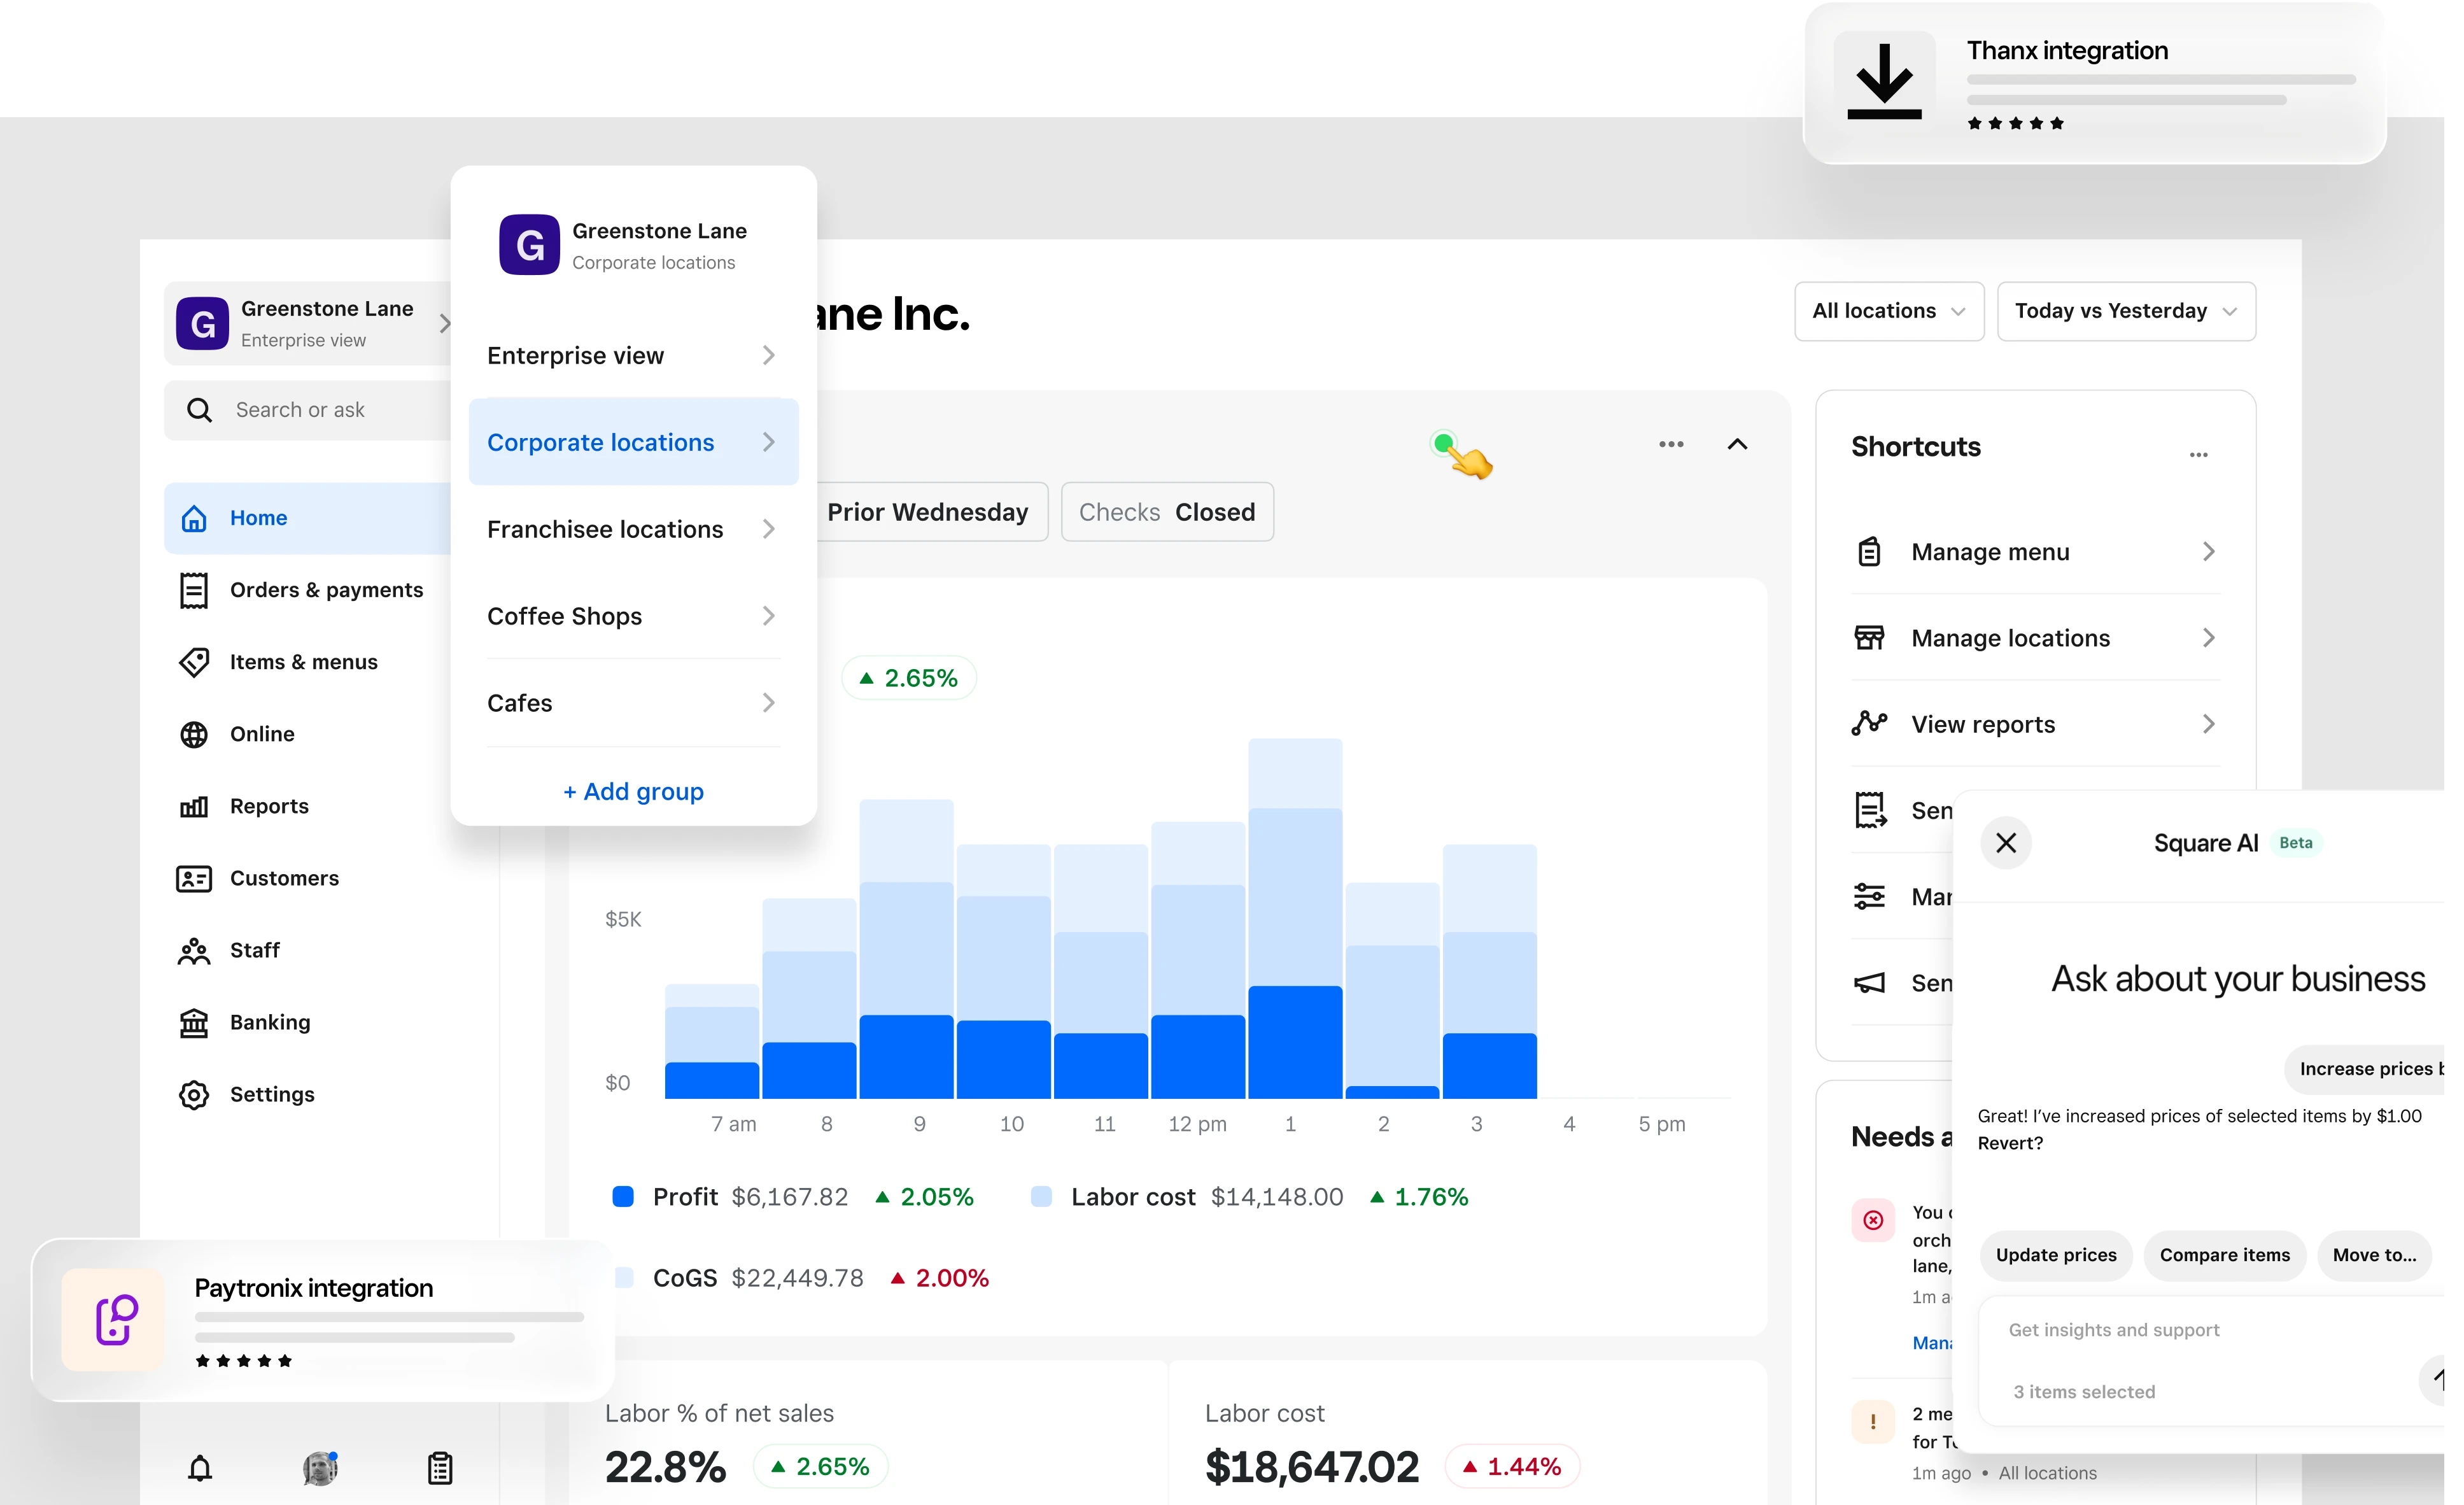
Task: Open the clipboard icon in bottom bar
Action: (x=440, y=1468)
